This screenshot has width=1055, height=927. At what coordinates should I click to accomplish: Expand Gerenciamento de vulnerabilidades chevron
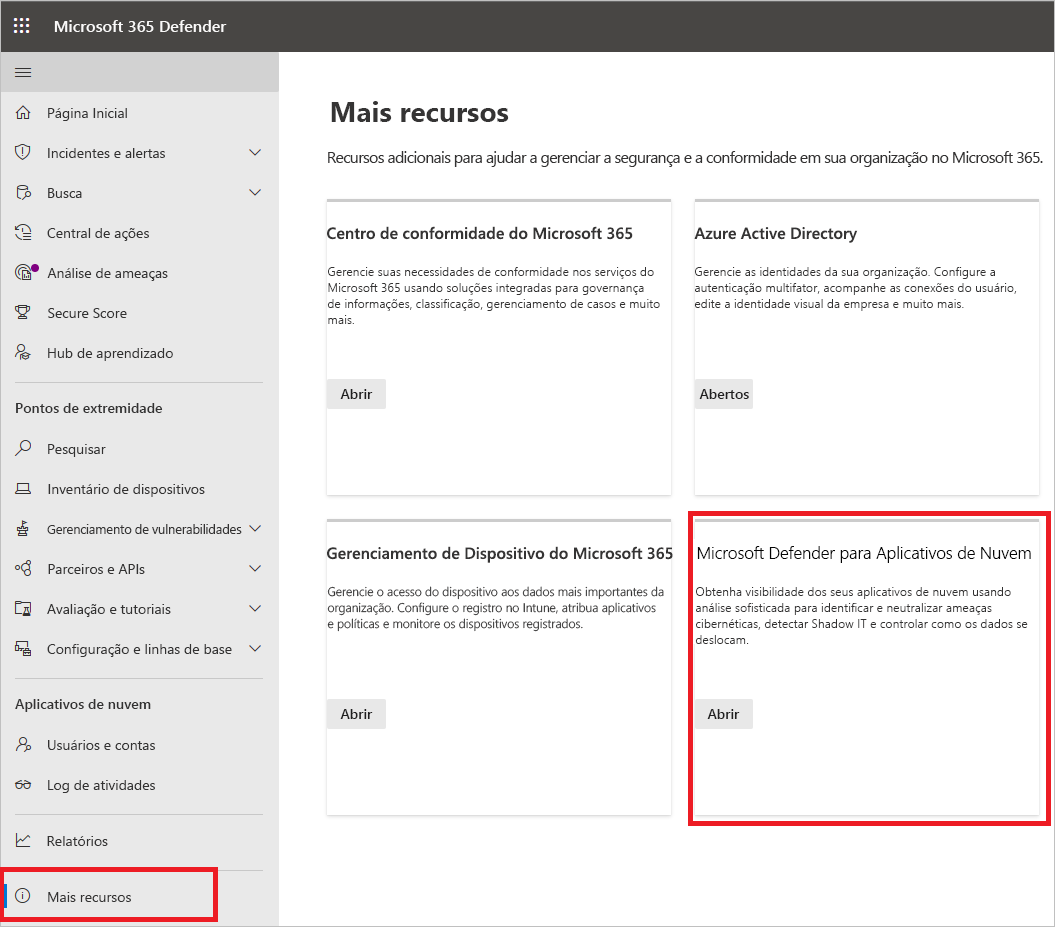[255, 529]
